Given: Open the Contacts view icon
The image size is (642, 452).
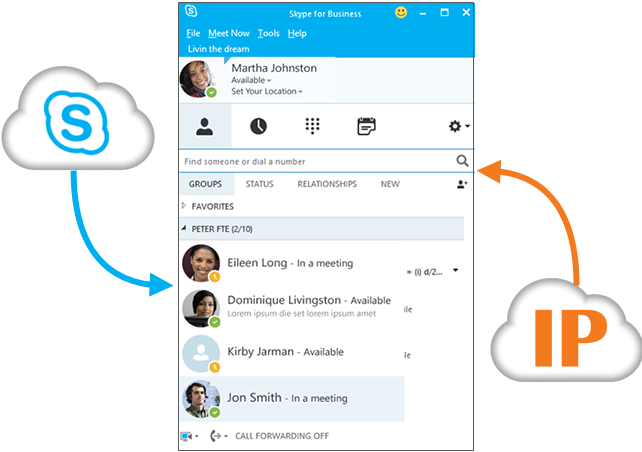Looking at the screenshot, I should (205, 127).
